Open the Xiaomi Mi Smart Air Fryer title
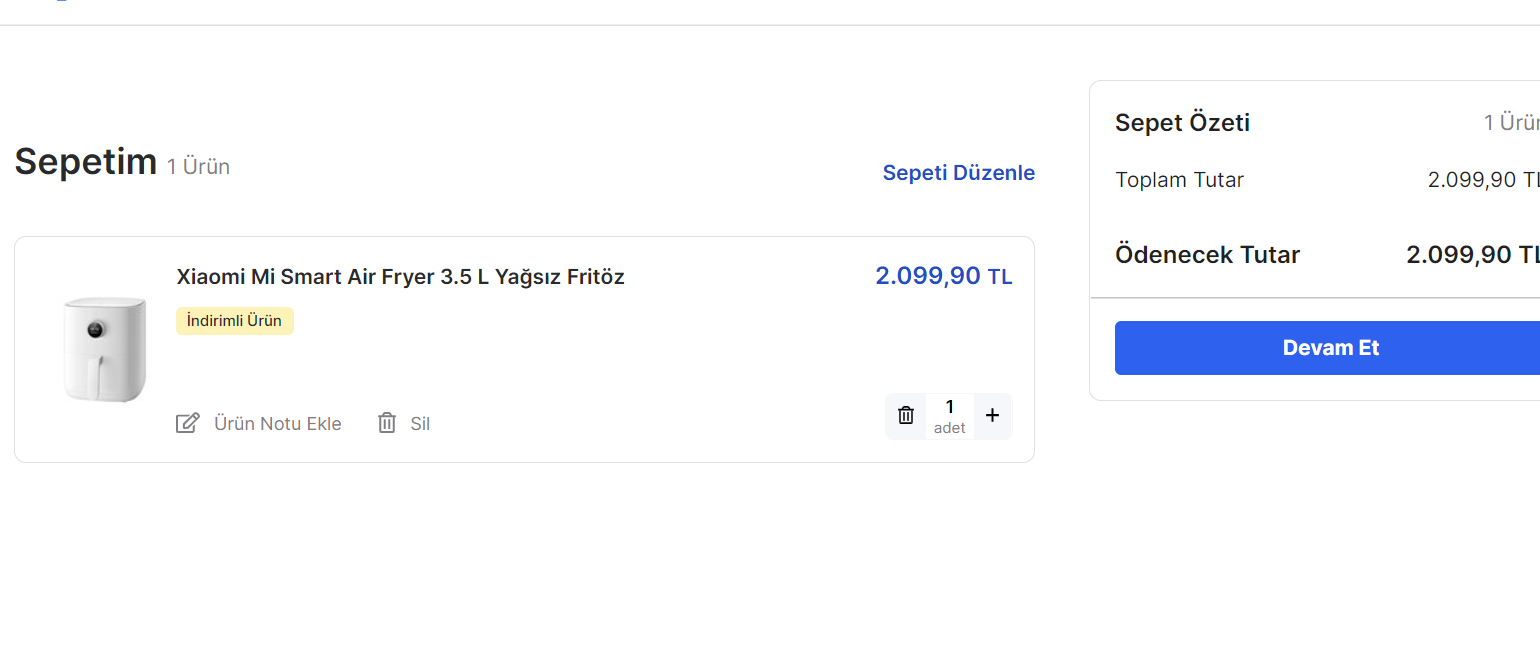 coord(400,277)
